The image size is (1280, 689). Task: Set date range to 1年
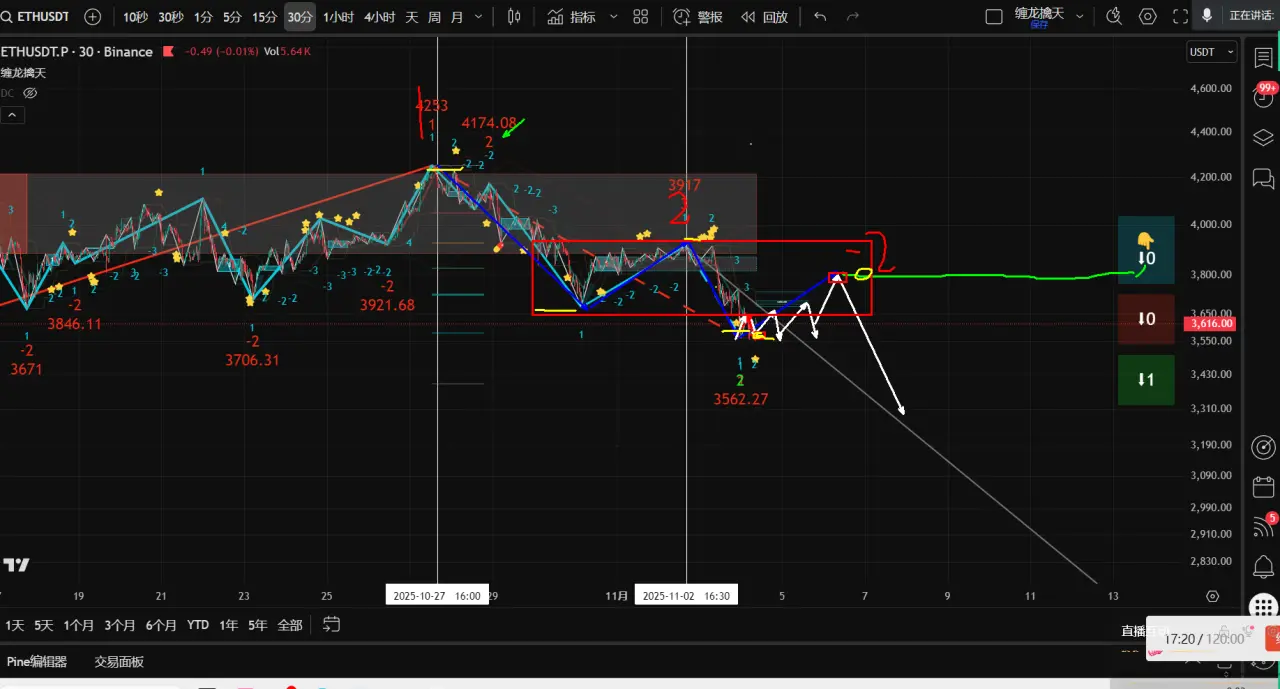pyautogui.click(x=229, y=625)
